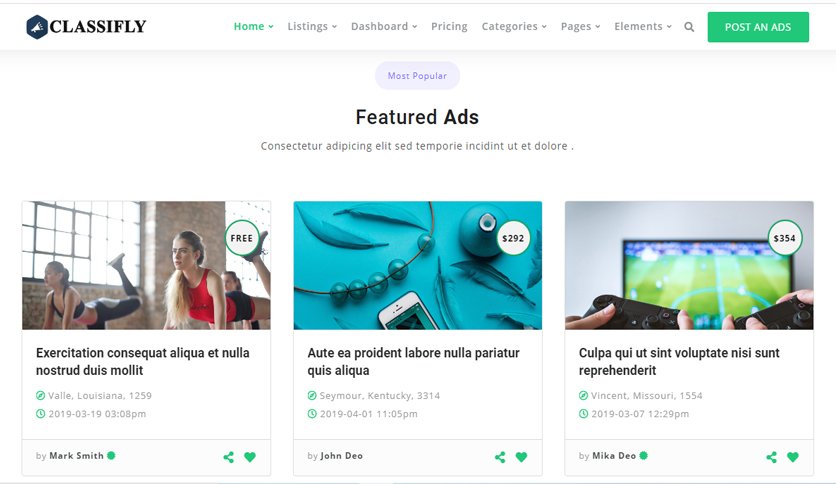The width and height of the screenshot is (836, 484).
Task: Like the John Deo ad with heart
Action: tap(521, 457)
